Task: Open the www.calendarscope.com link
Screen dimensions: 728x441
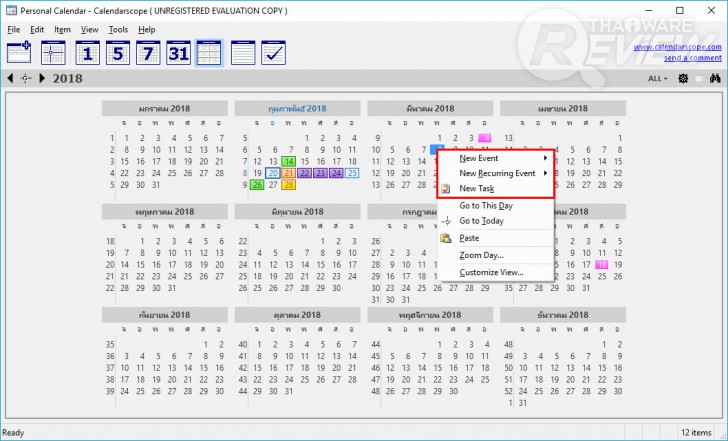Action: coord(677,47)
